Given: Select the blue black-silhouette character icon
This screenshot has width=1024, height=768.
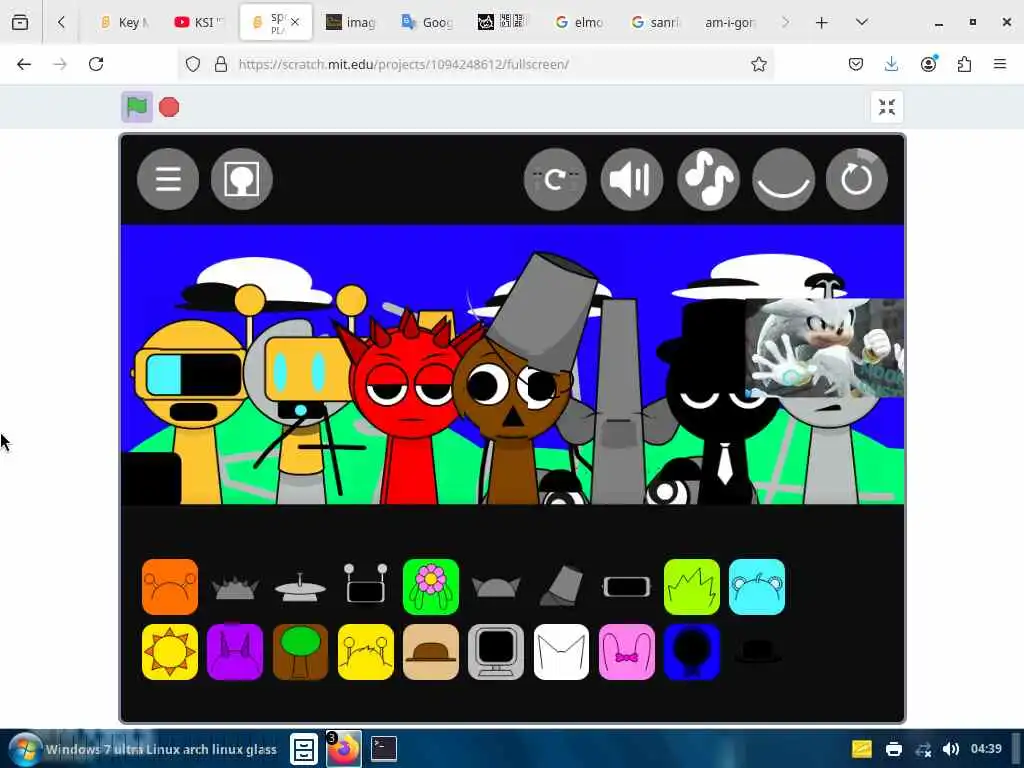Looking at the screenshot, I should click(692, 652).
